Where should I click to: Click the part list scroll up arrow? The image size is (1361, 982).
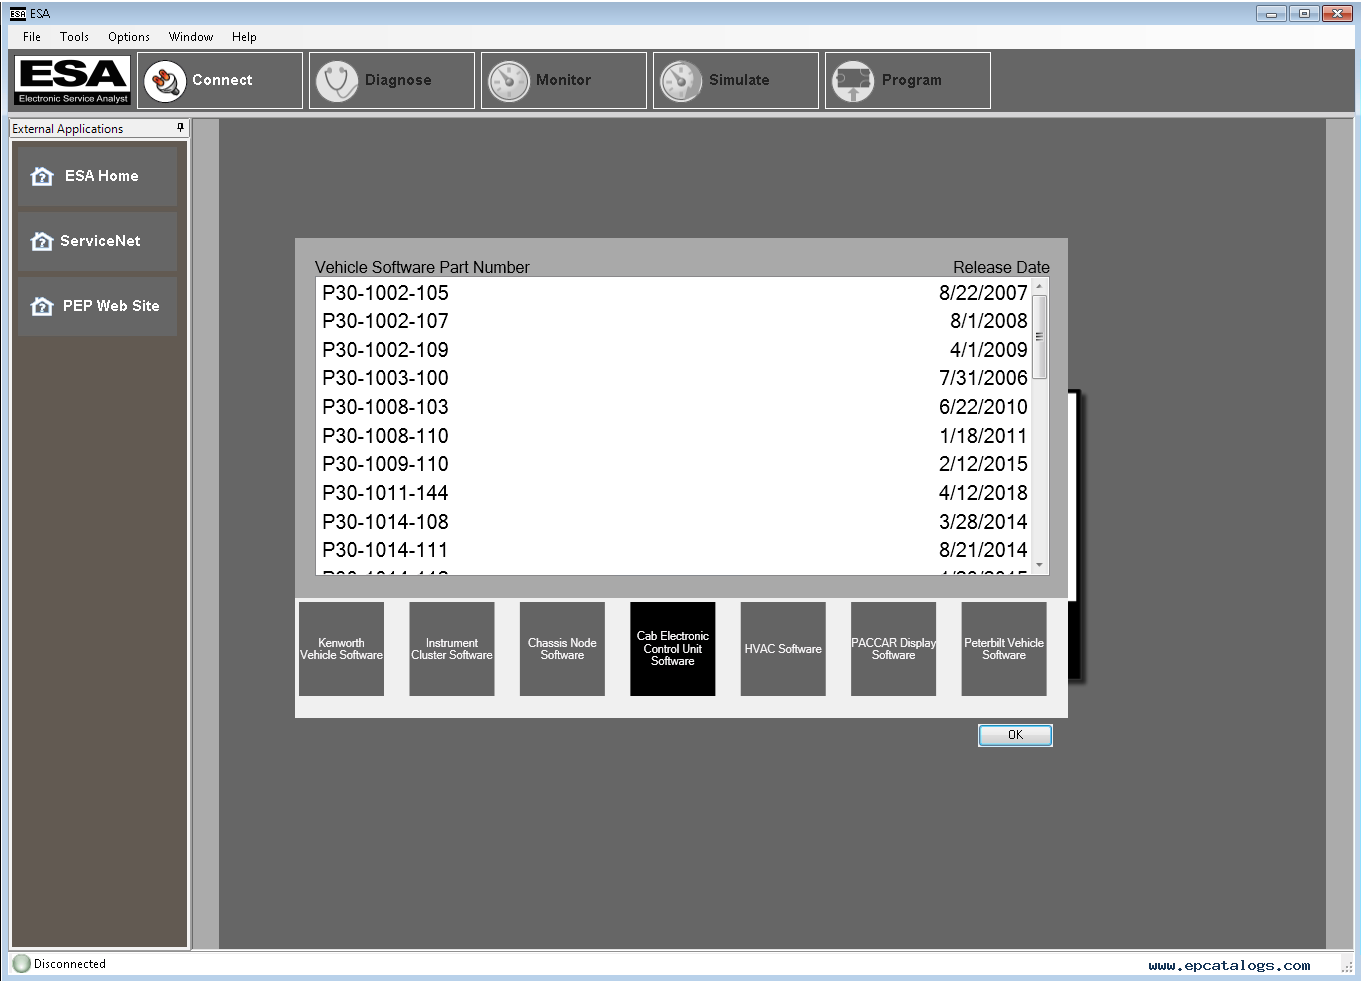(x=1040, y=286)
